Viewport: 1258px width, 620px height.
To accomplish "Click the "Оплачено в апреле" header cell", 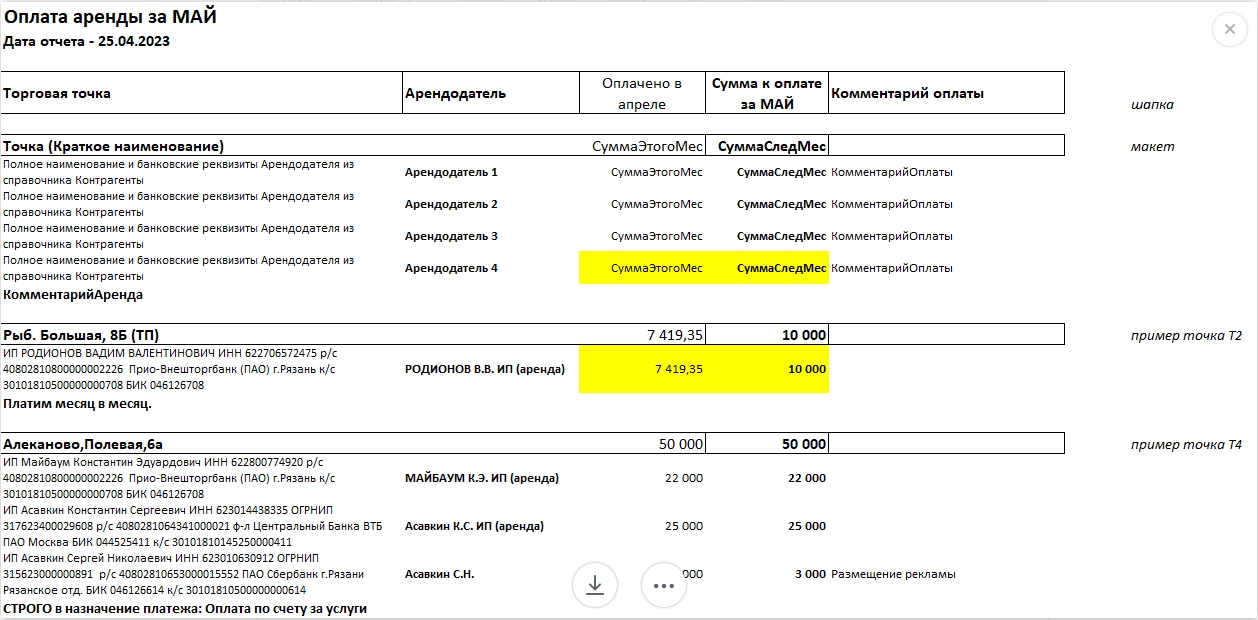I will click(642, 93).
